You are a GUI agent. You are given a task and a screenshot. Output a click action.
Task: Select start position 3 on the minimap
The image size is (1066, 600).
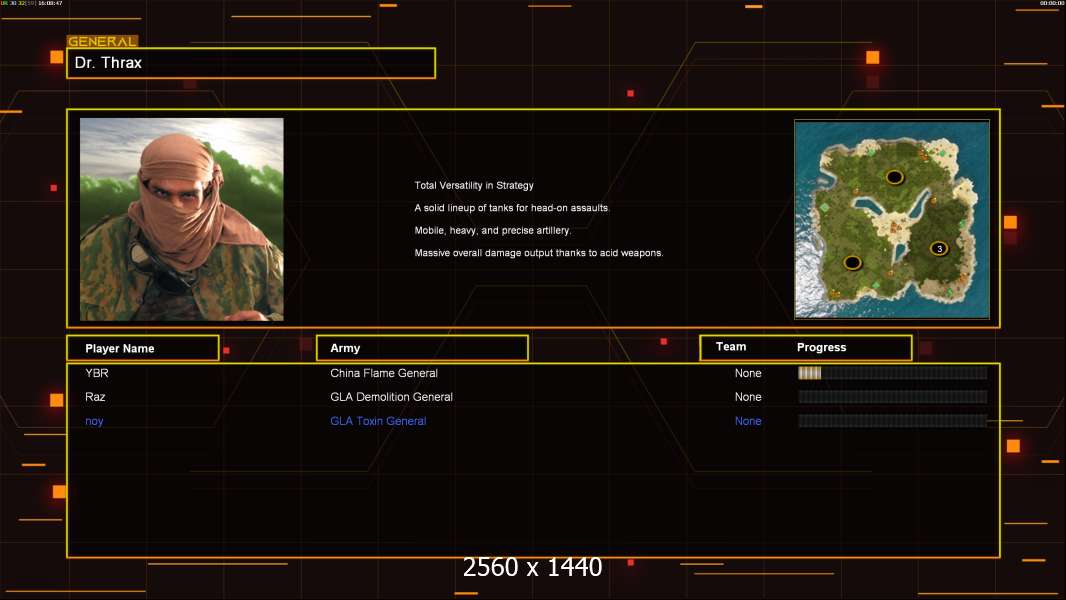click(939, 249)
